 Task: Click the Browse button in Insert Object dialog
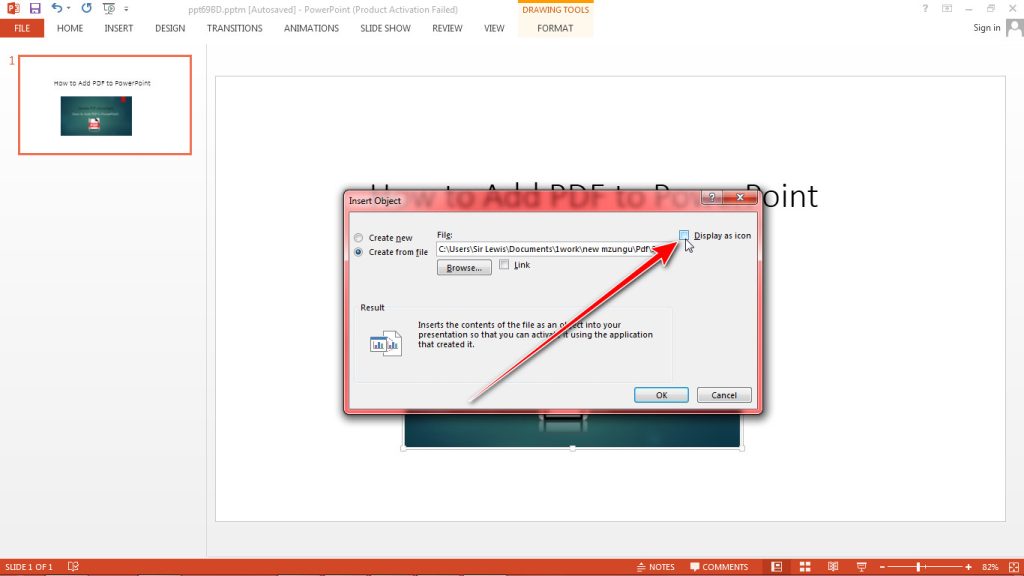(x=463, y=267)
